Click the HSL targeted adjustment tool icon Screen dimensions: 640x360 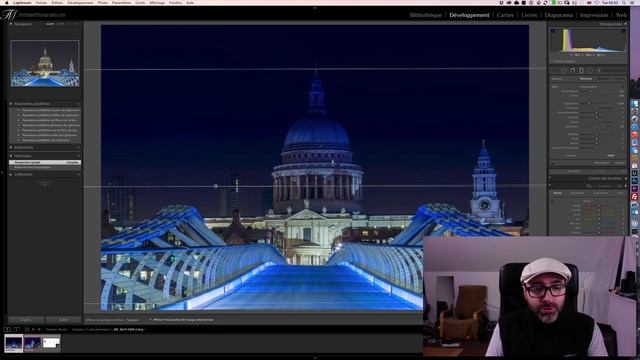point(553,200)
